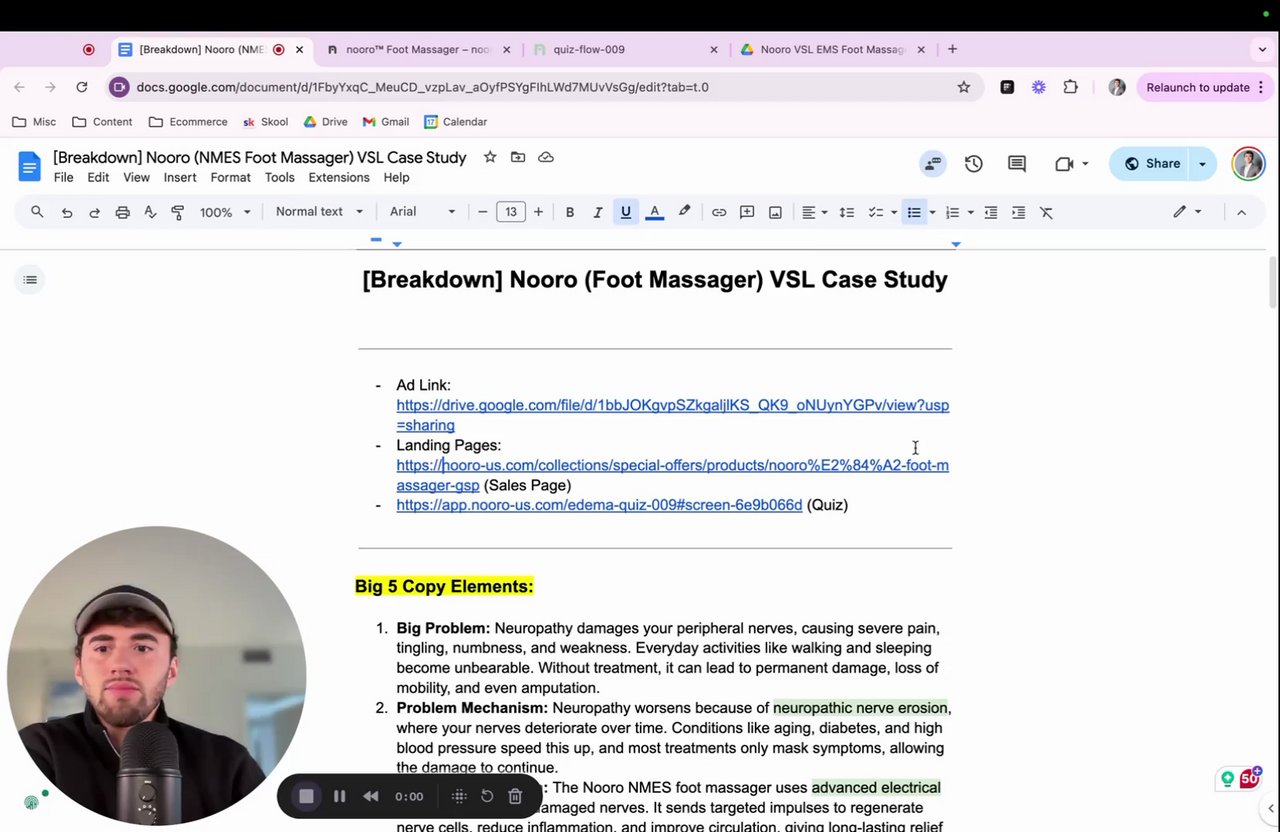Print the document
The height and width of the screenshot is (832, 1280).
pyautogui.click(x=122, y=212)
